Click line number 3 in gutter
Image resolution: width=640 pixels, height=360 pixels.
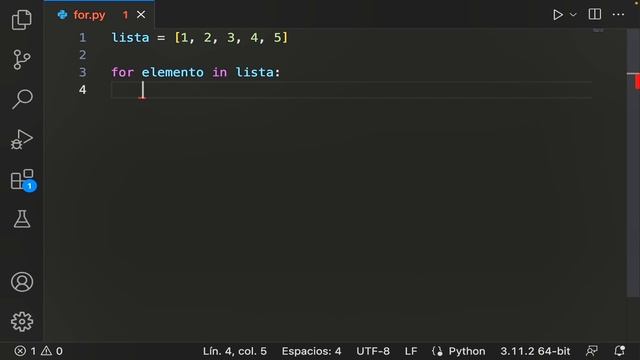click(x=83, y=72)
